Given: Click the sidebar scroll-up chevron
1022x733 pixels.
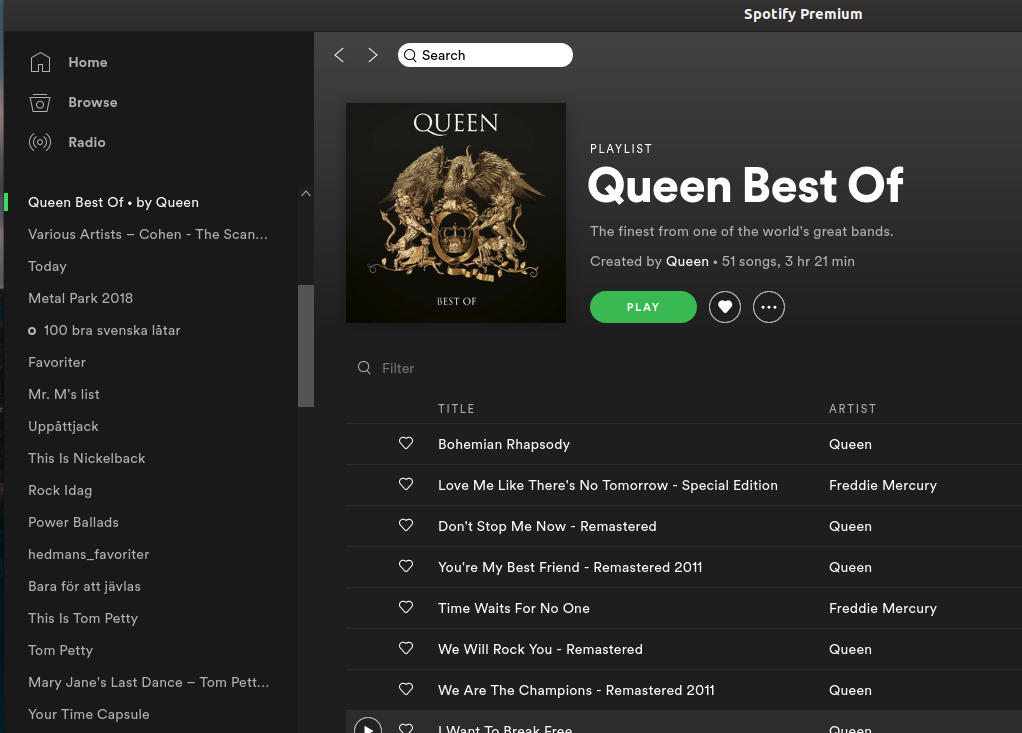Looking at the screenshot, I should tap(306, 194).
